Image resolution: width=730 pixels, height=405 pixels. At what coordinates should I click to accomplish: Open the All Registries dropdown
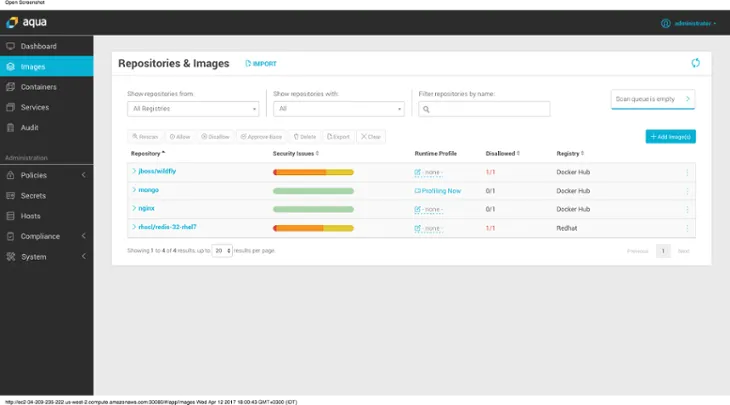point(193,109)
